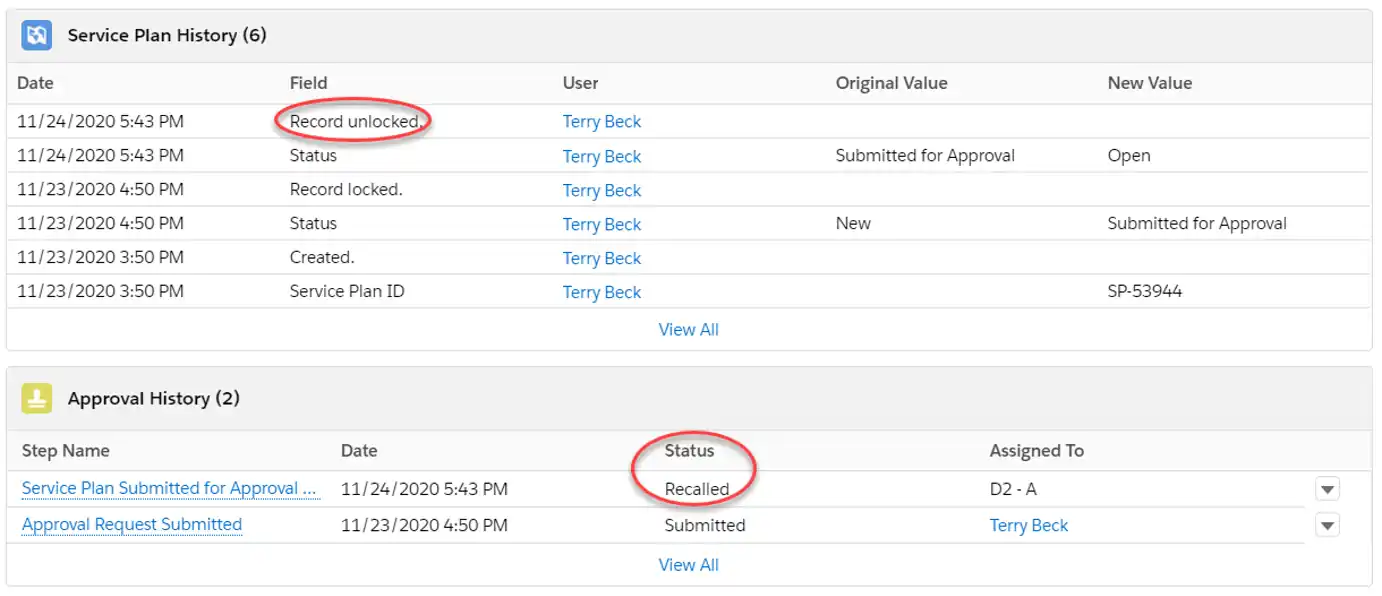Click the Assigned To column header

[x=1037, y=451]
